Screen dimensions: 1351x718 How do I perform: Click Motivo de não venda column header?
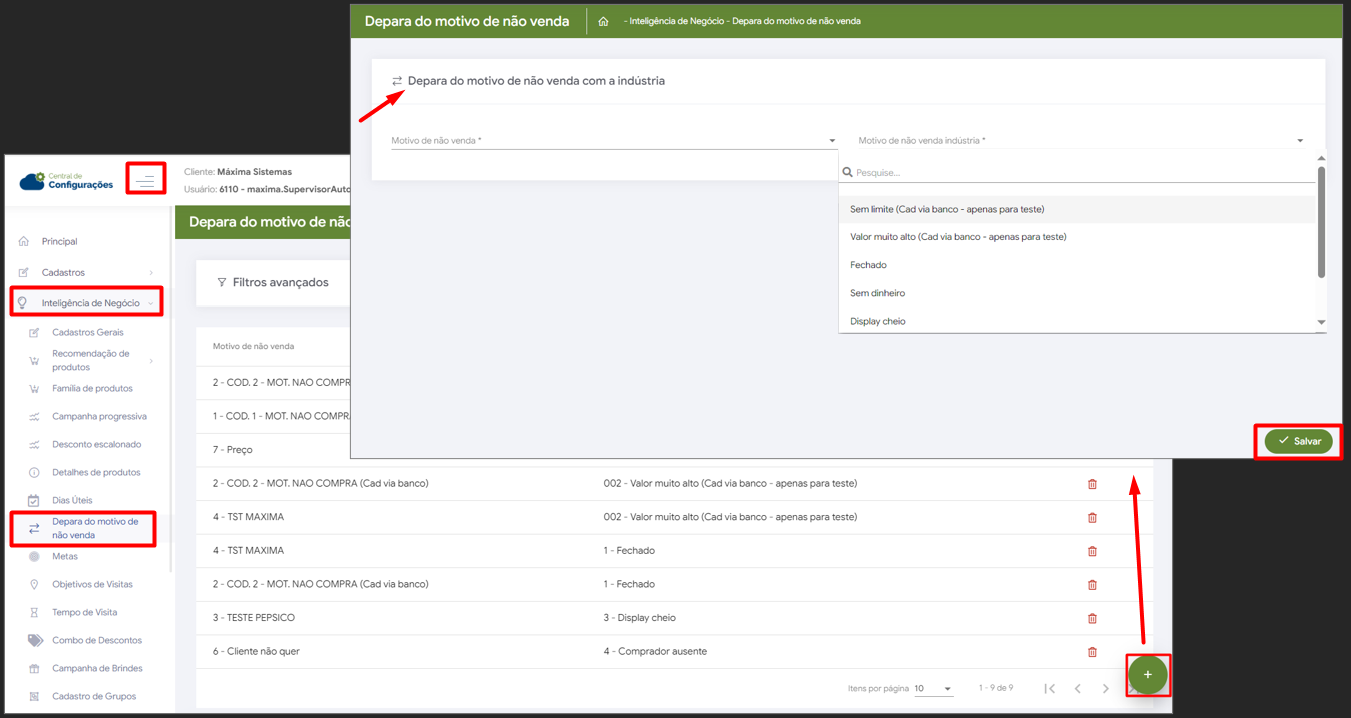(253, 346)
